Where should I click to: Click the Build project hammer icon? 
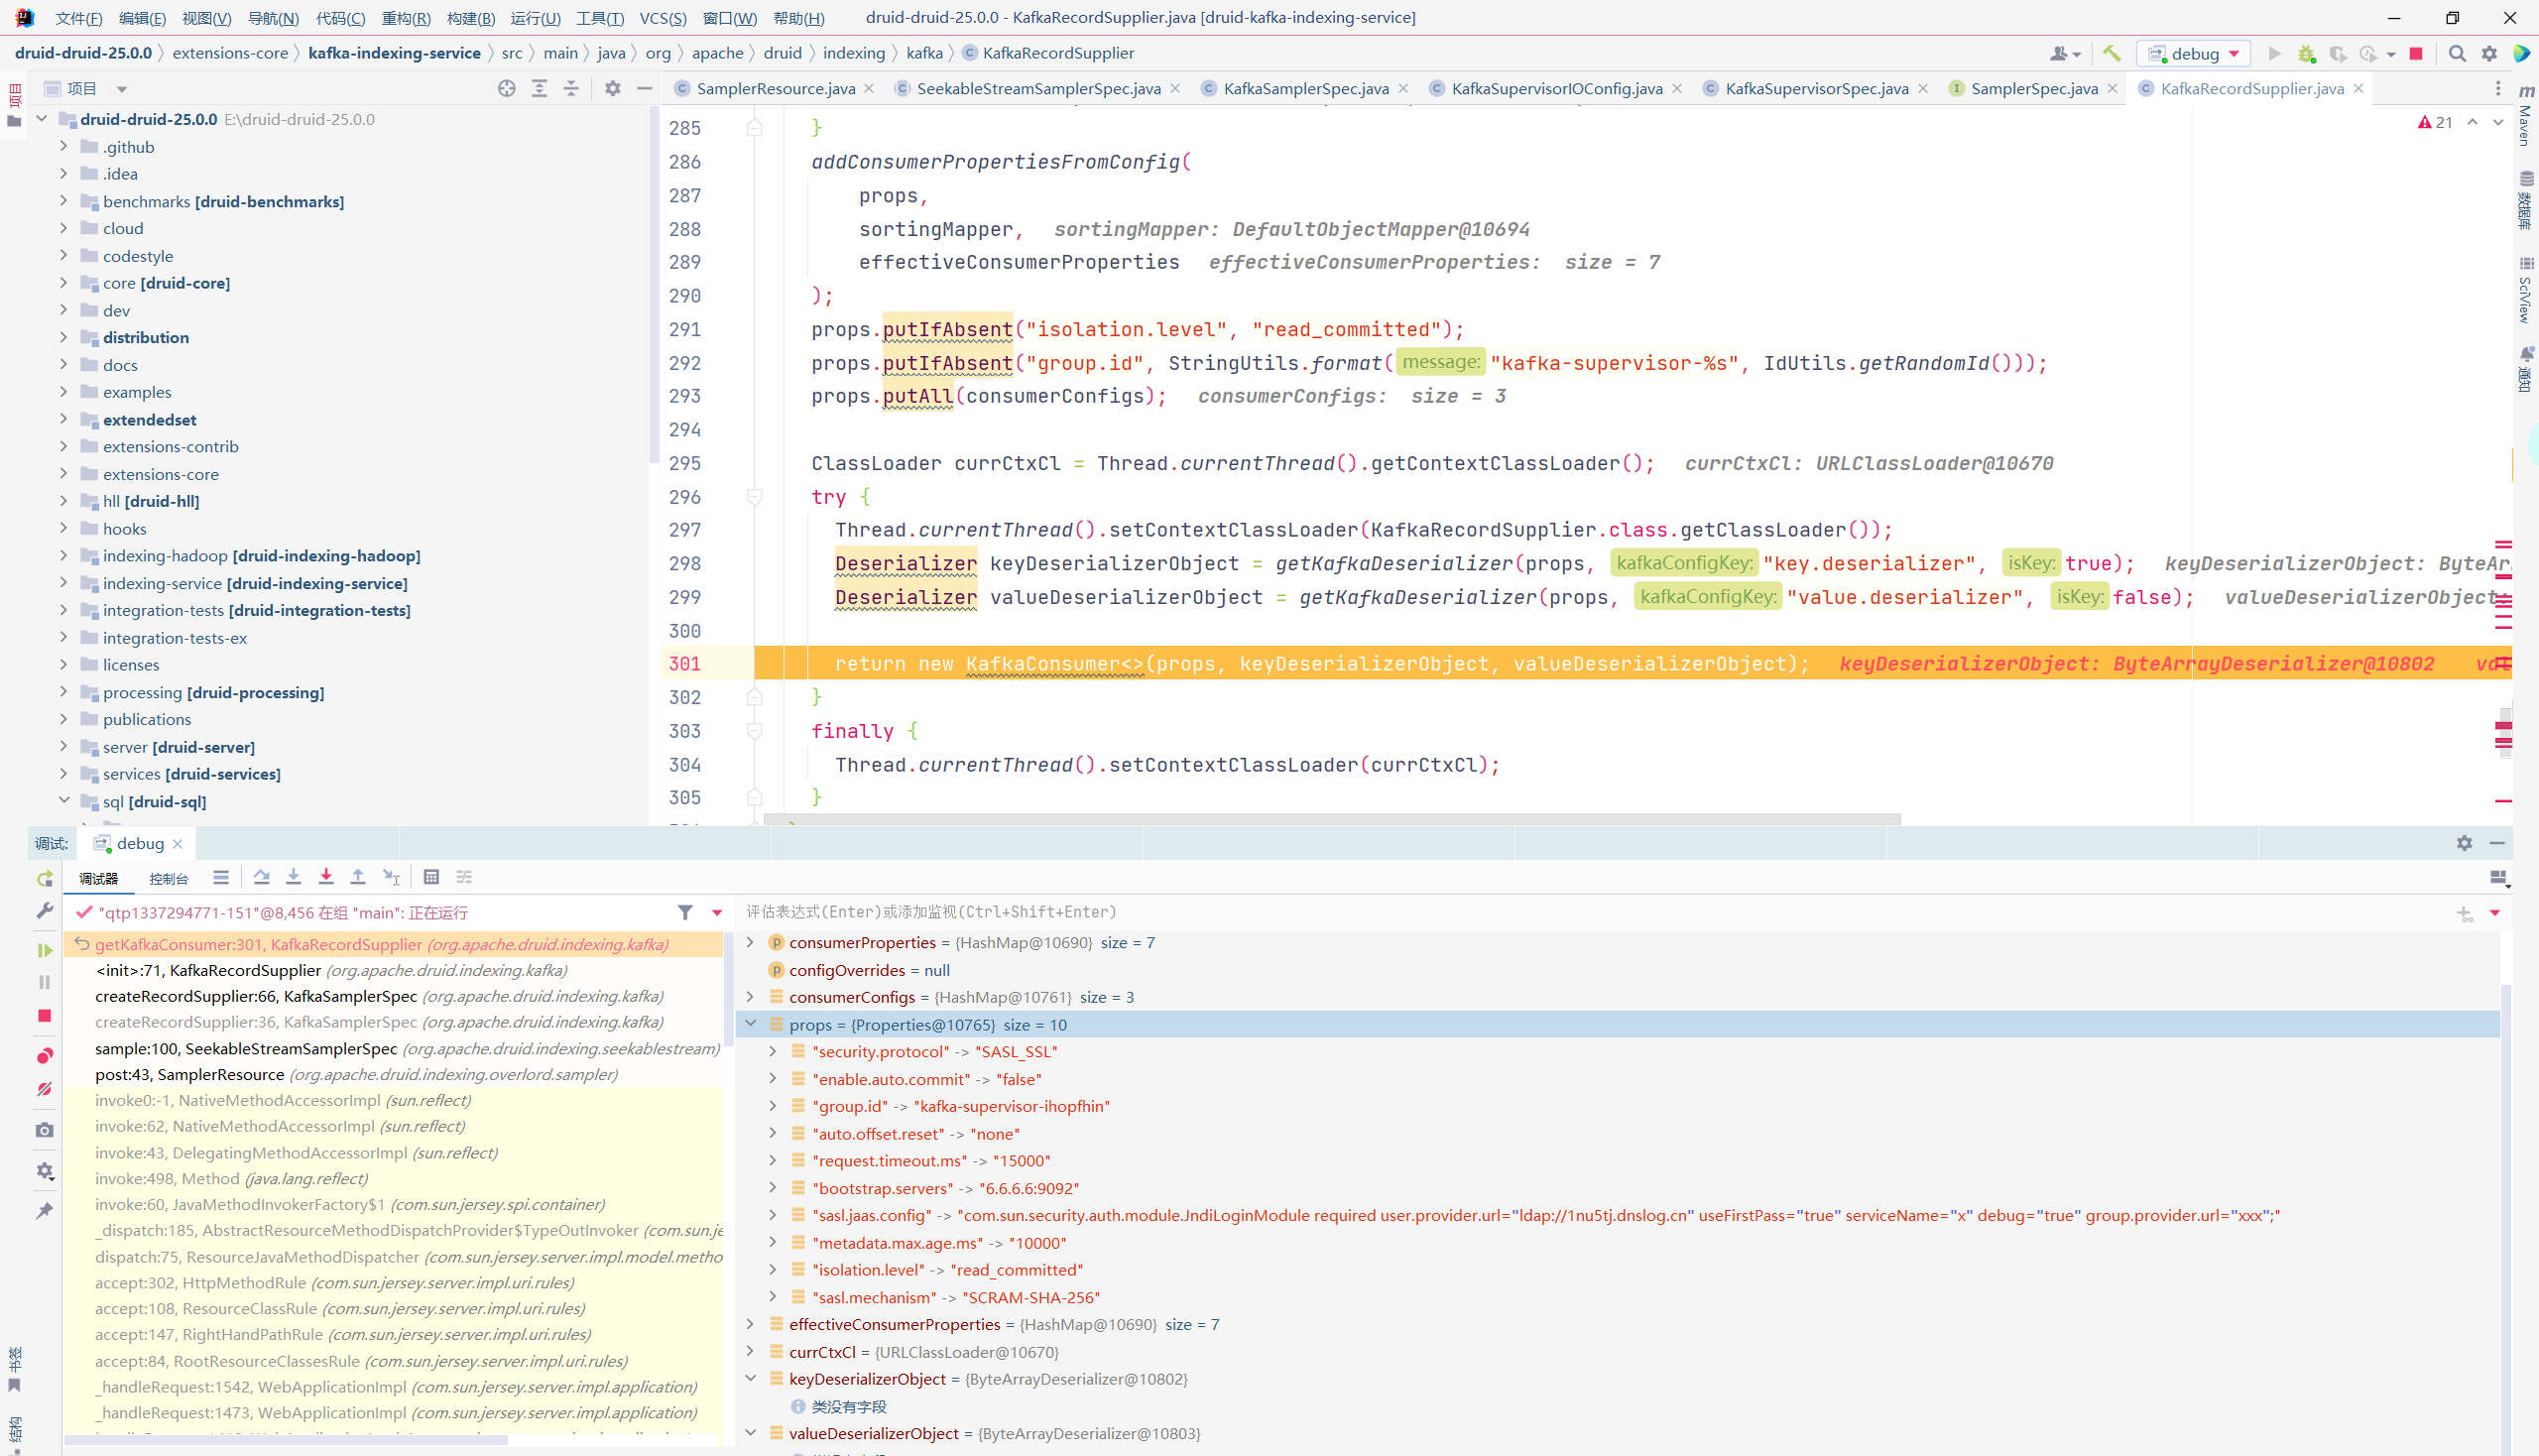click(x=2111, y=54)
